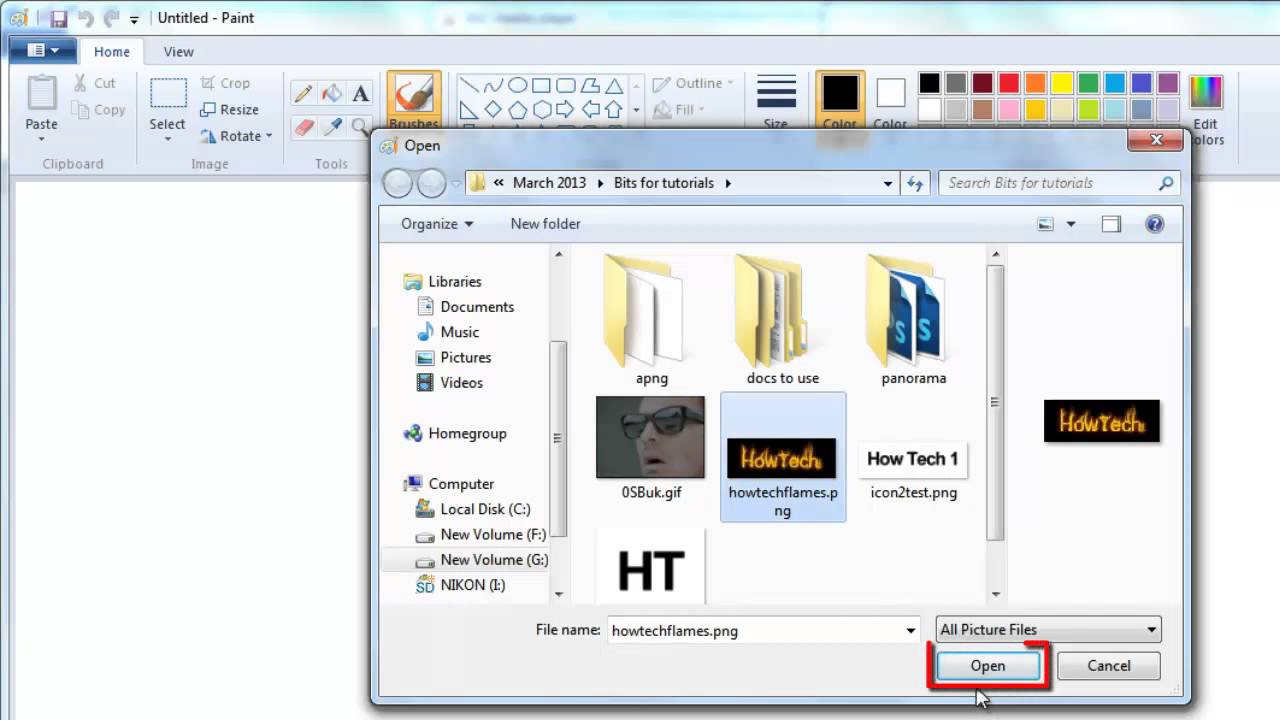Viewport: 1280px width, 720px height.
Task: Click the help icon in the Open dialog
Action: click(1154, 224)
